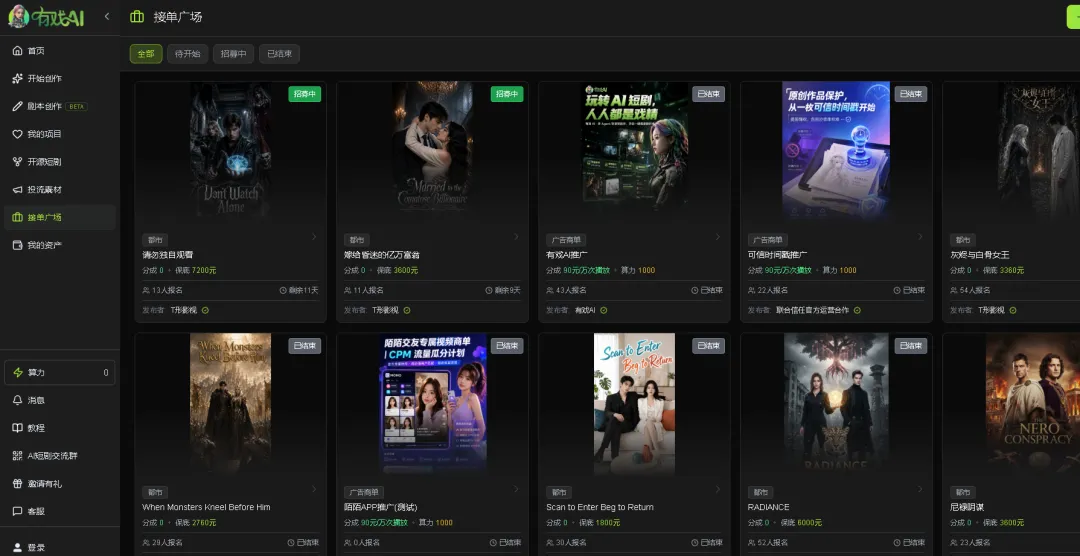Image resolution: width=1080 pixels, height=556 pixels.
Task: Expand the RADIANCE card chevron
Action: pos(920,489)
